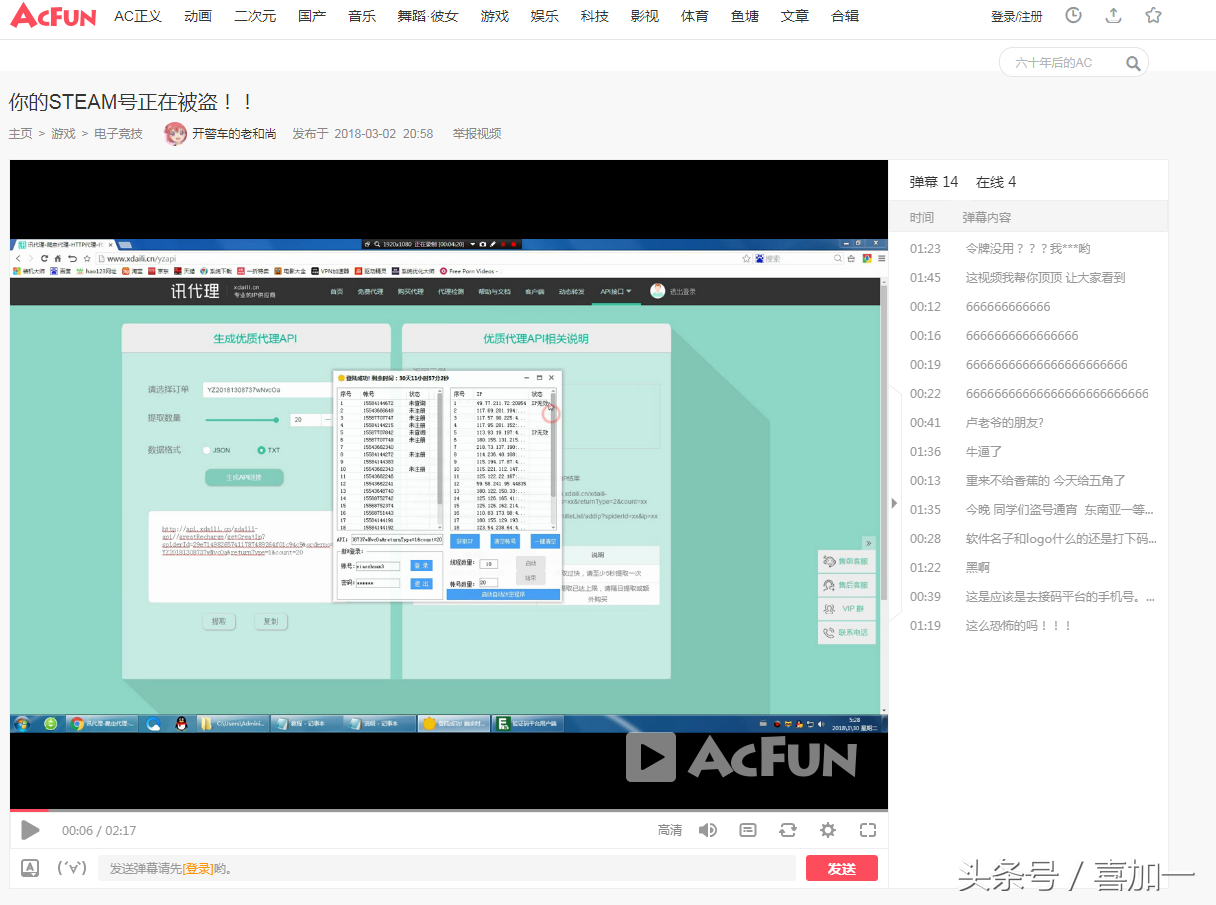Open player settings gear icon

click(828, 830)
